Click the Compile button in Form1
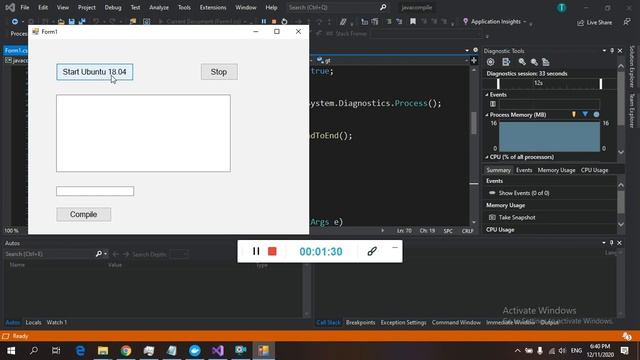Image resolution: width=640 pixels, height=360 pixels. click(84, 214)
